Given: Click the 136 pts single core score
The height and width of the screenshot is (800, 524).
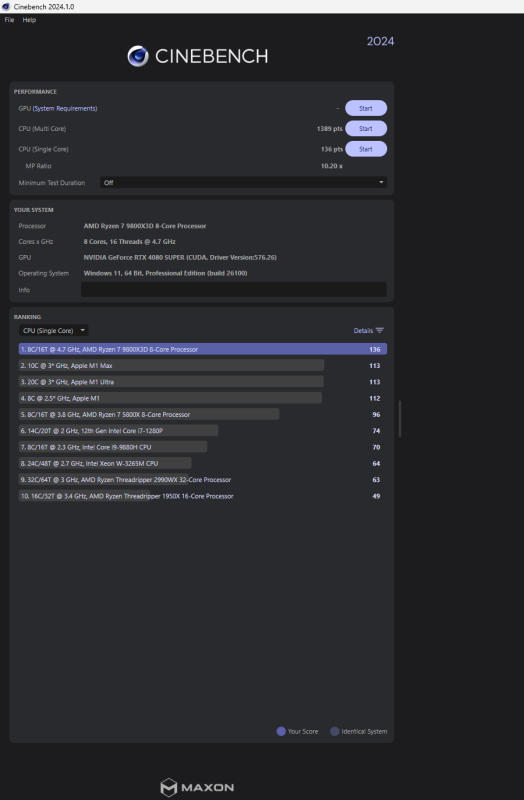Looking at the screenshot, I should (332, 149).
